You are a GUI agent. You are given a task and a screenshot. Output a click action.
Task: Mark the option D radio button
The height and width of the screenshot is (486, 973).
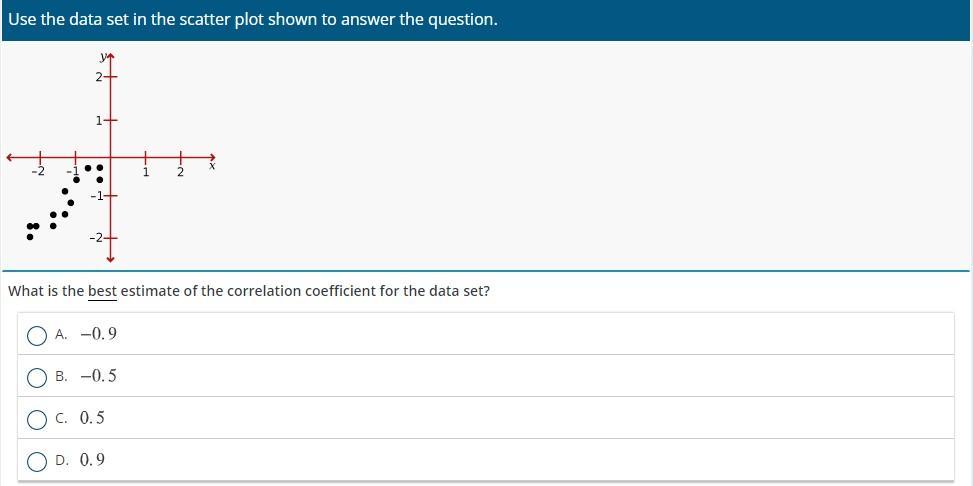click(37, 461)
